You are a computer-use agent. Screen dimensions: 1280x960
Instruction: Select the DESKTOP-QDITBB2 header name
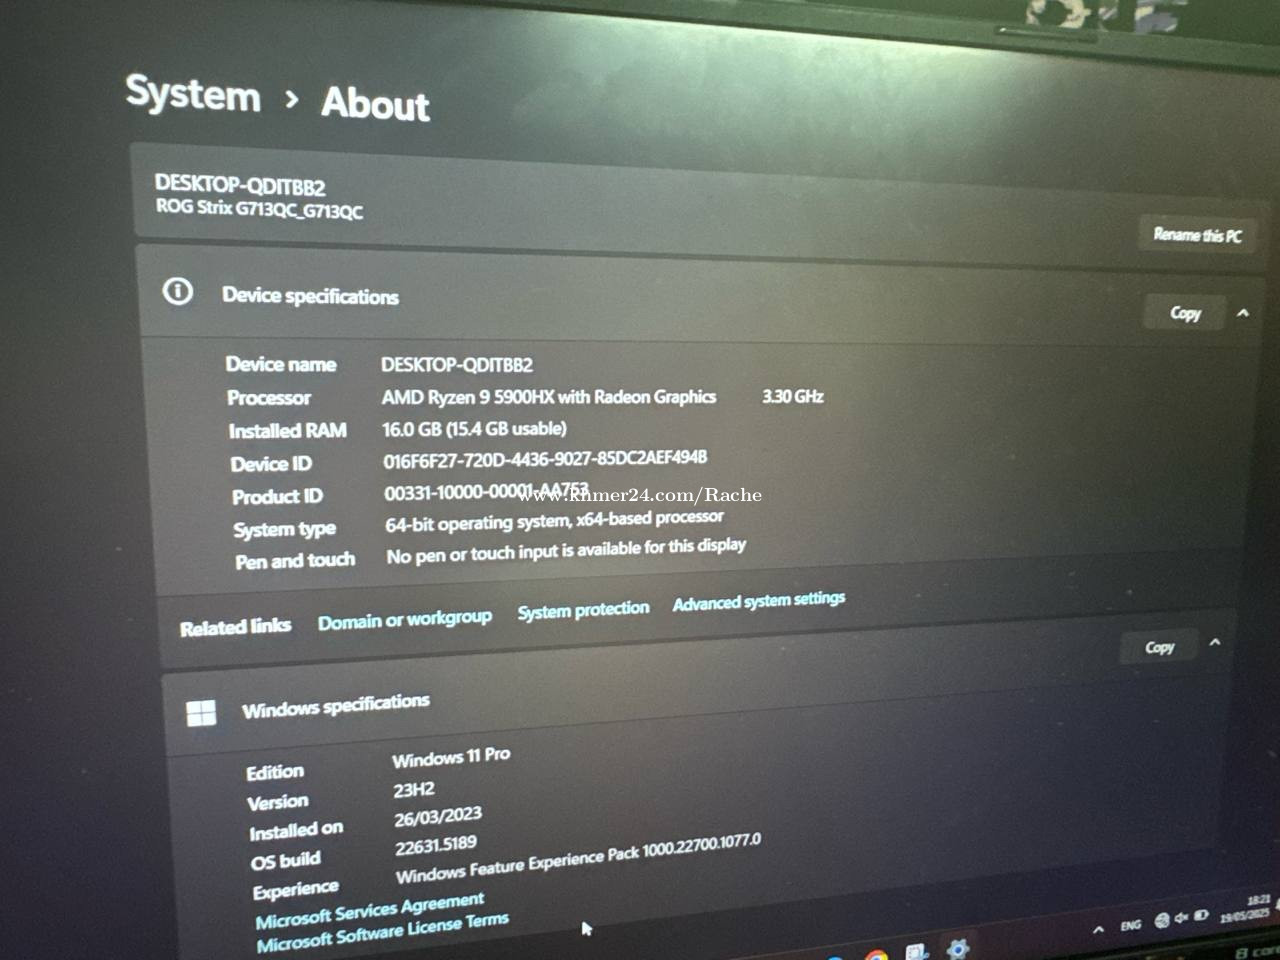240,185
